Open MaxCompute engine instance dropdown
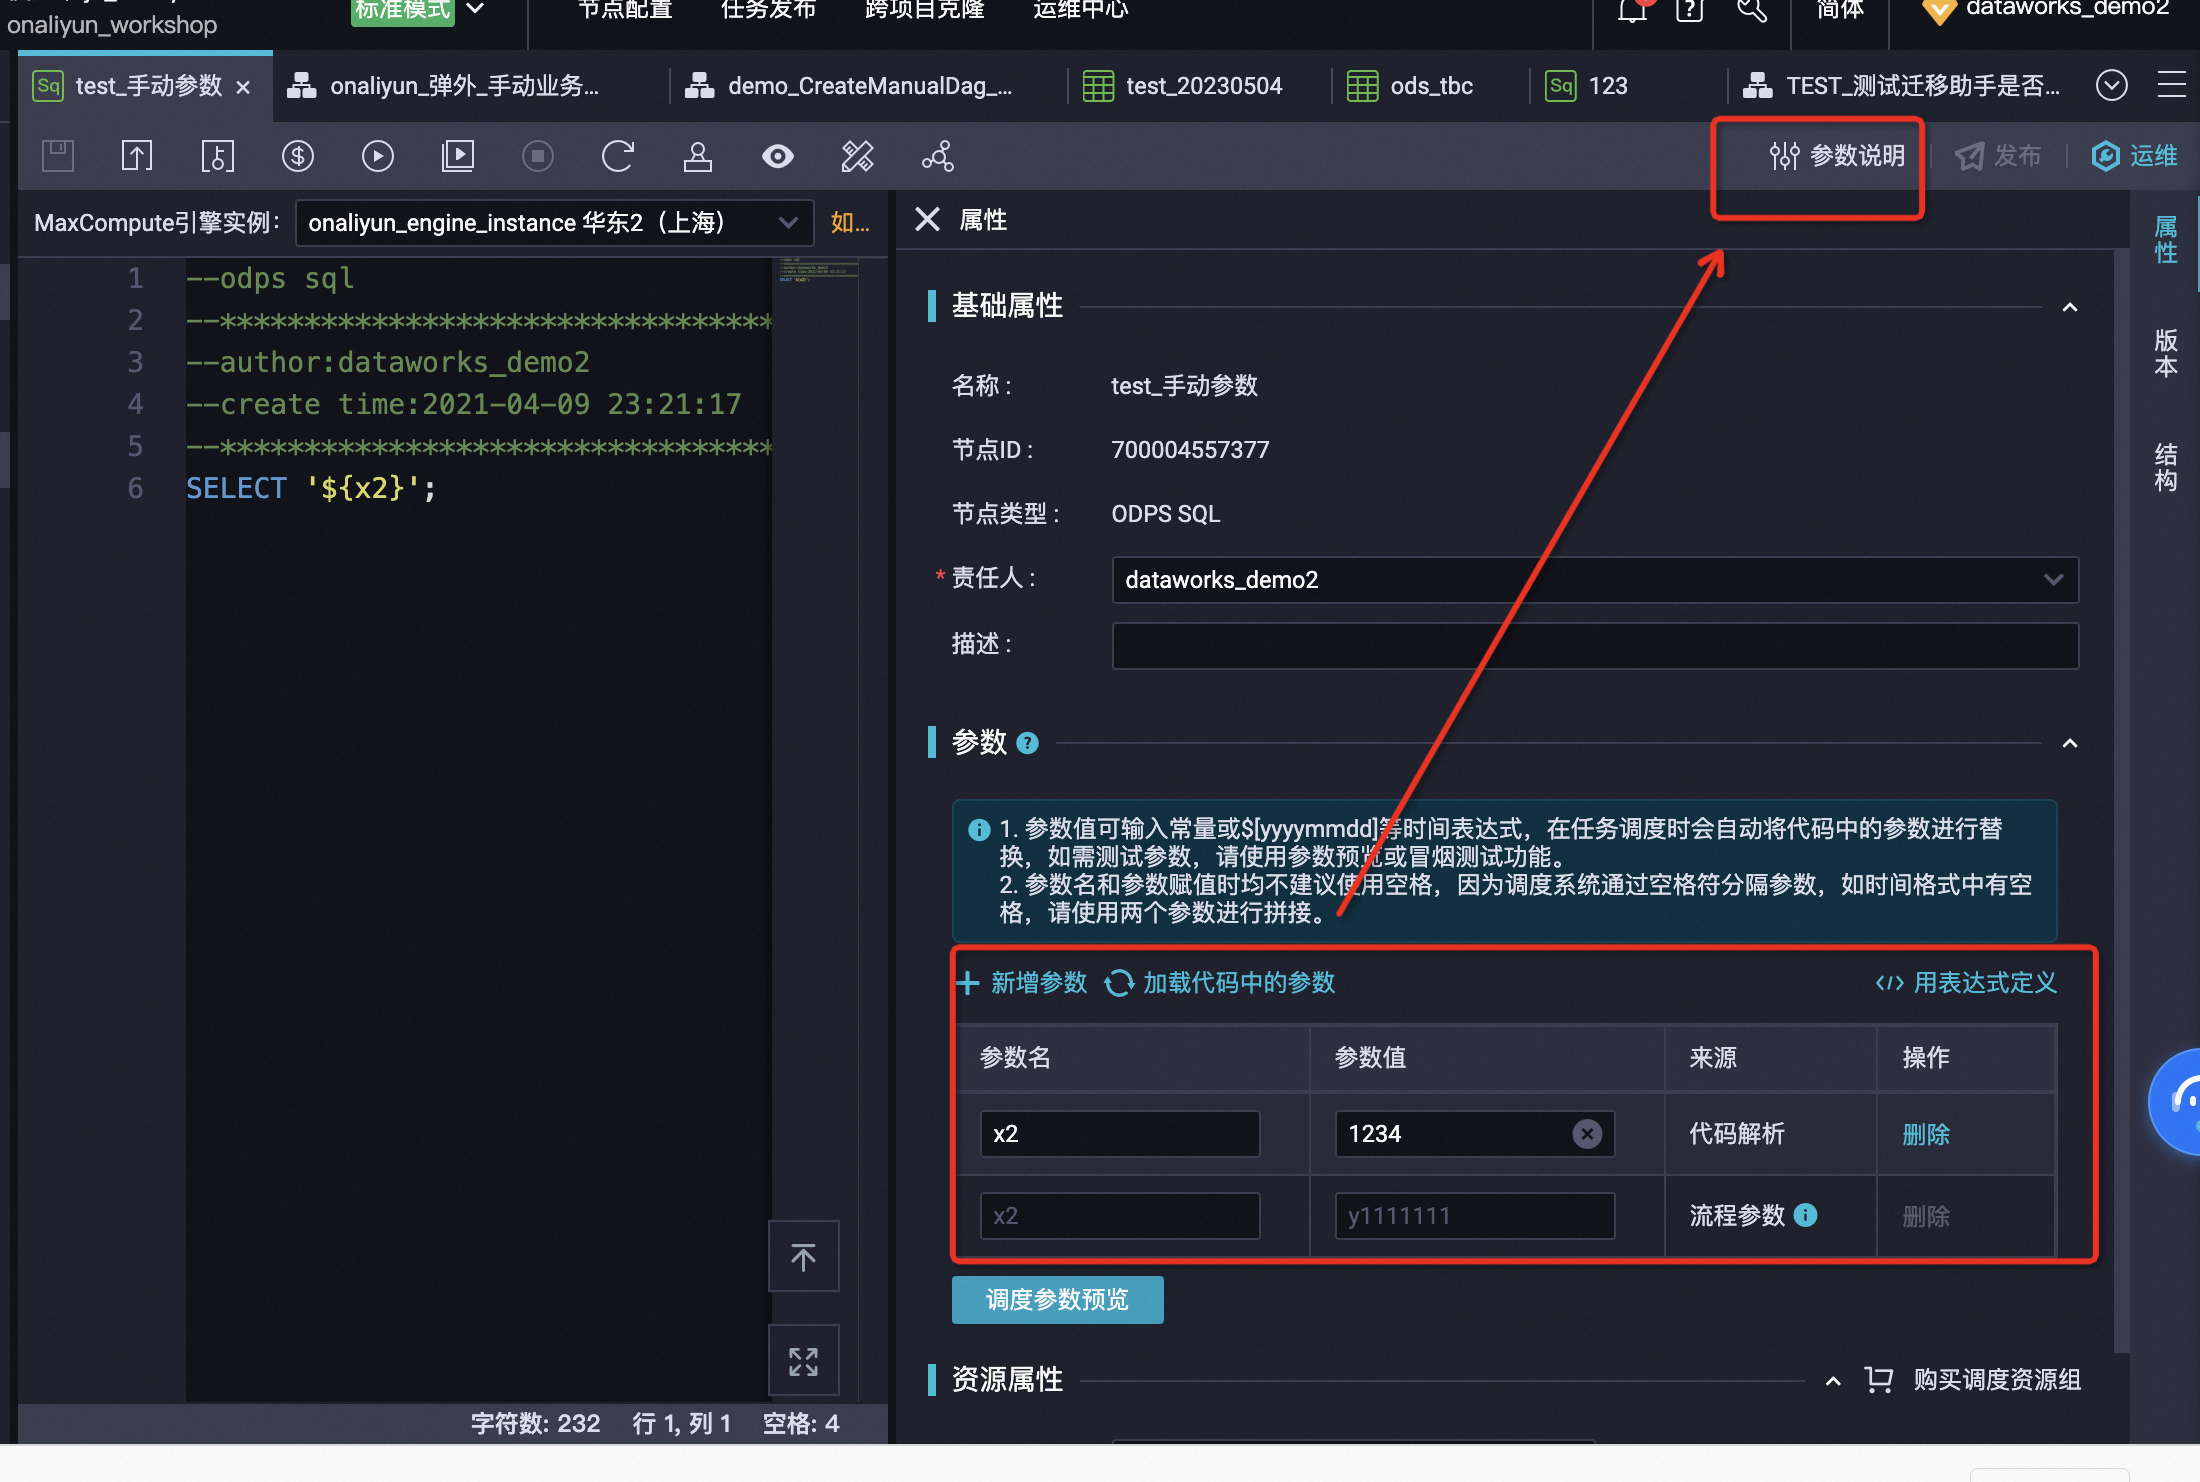 [554, 222]
